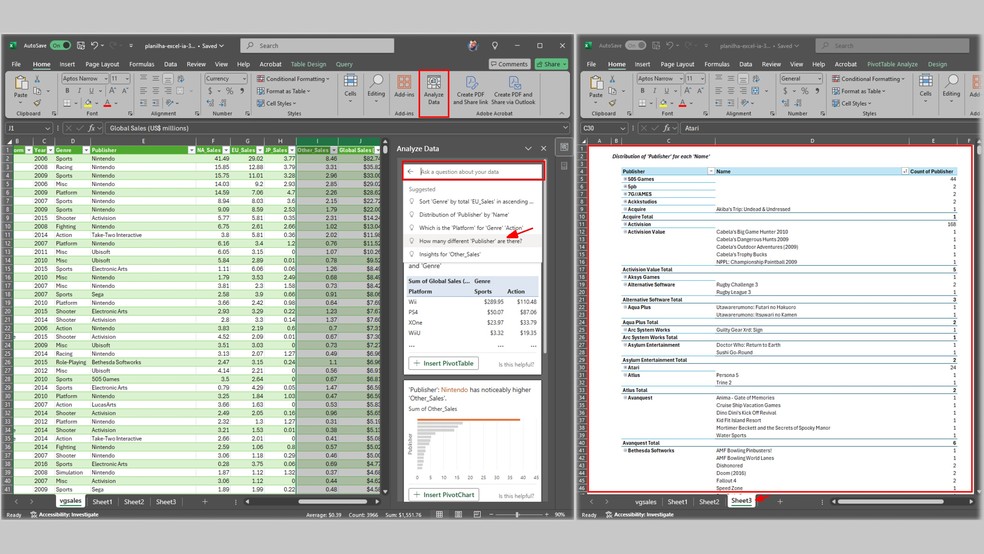984x554 pixels.
Task: Click the Insert PivotChart button
Action: [x=444, y=494]
